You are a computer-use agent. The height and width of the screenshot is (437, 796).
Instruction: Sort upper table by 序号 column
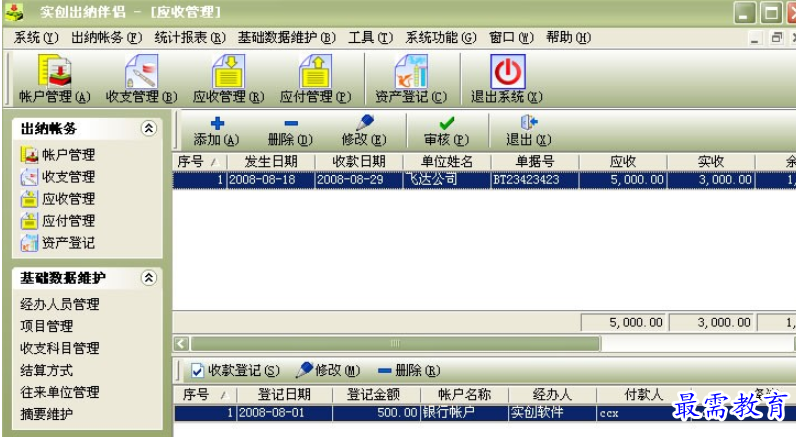[199, 162]
